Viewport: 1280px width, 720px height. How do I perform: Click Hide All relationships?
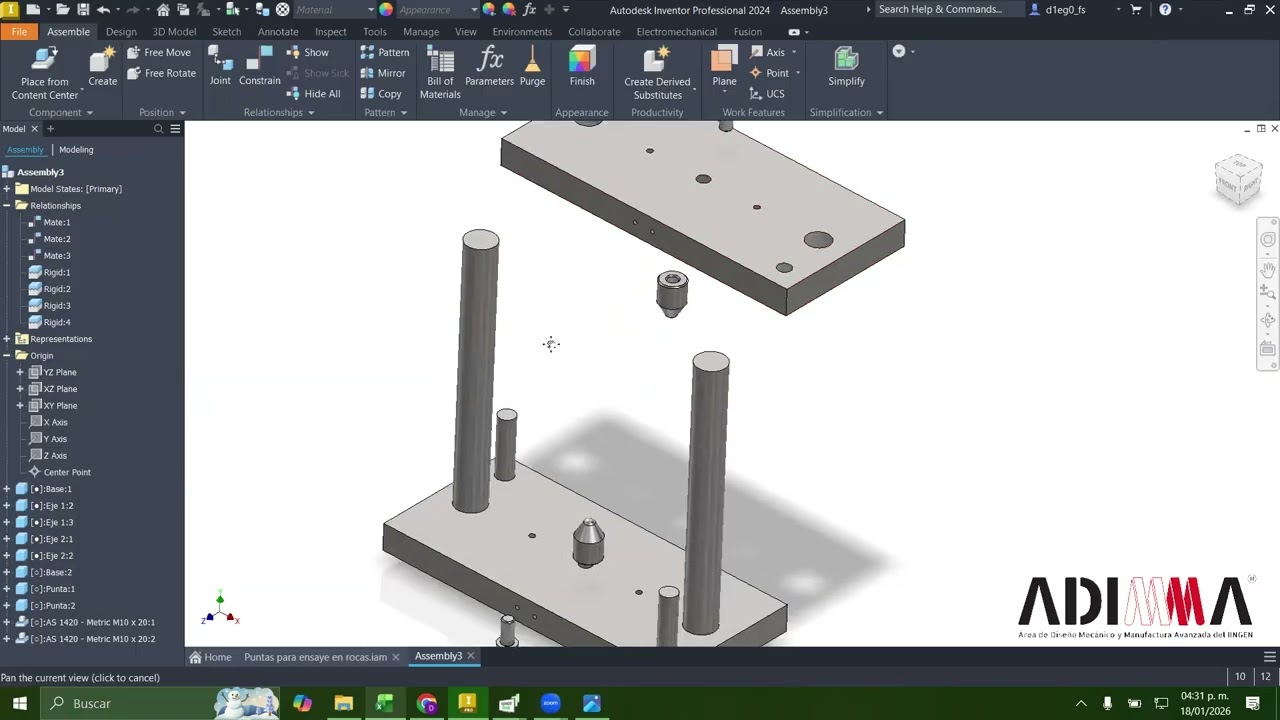point(313,94)
